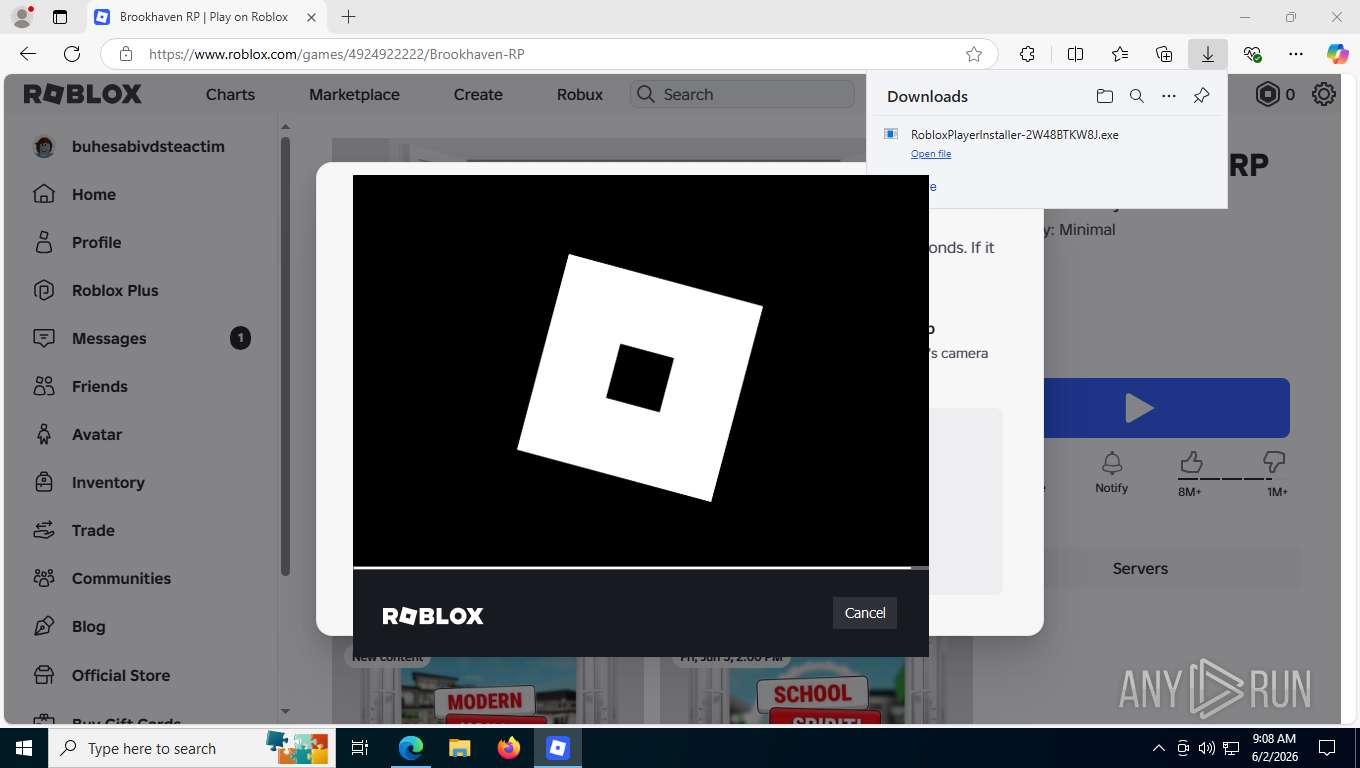Show hidden system tray icons
The image size is (1360, 768).
tap(1159, 748)
